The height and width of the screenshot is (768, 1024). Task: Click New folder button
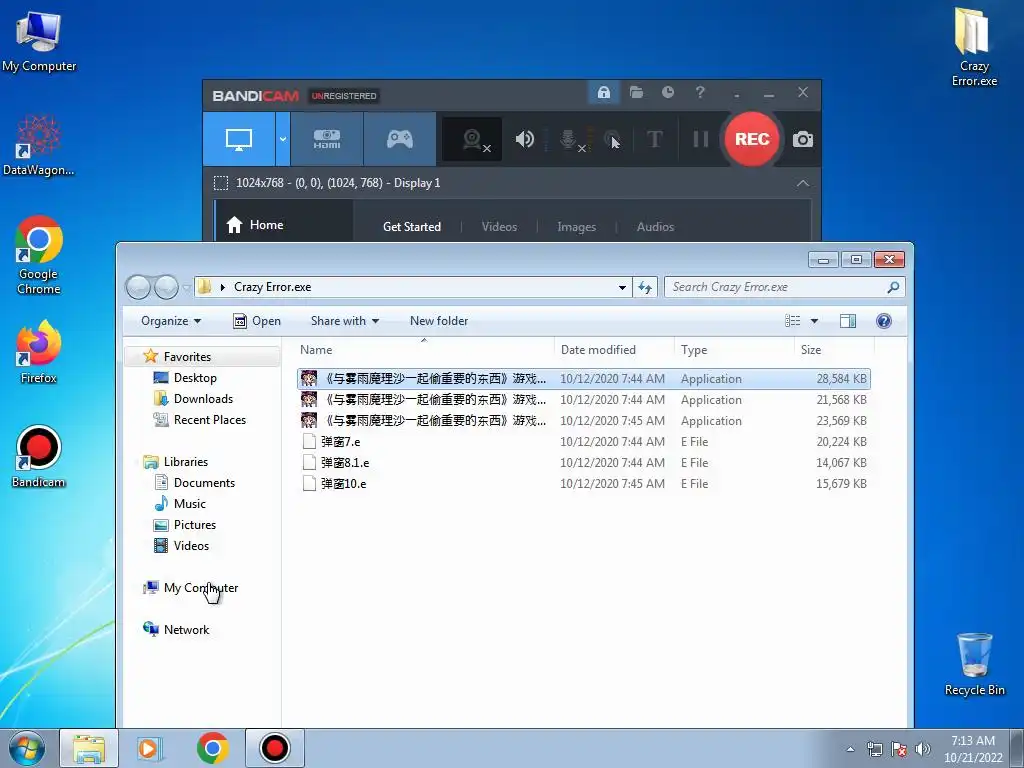click(439, 321)
